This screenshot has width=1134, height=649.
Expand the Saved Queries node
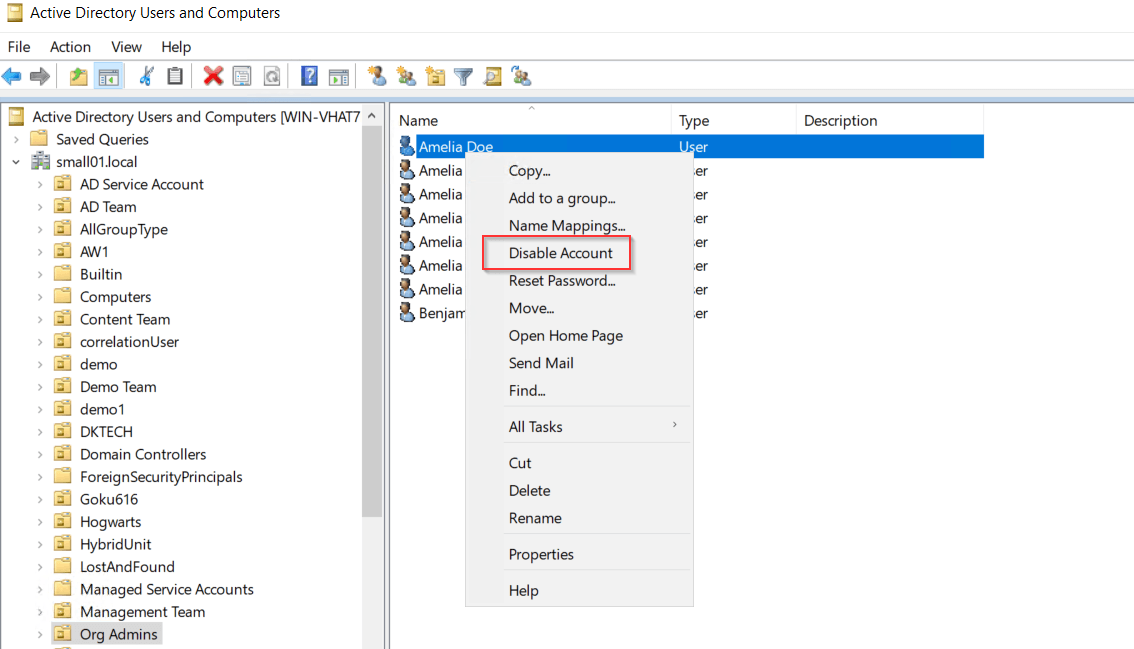16,139
